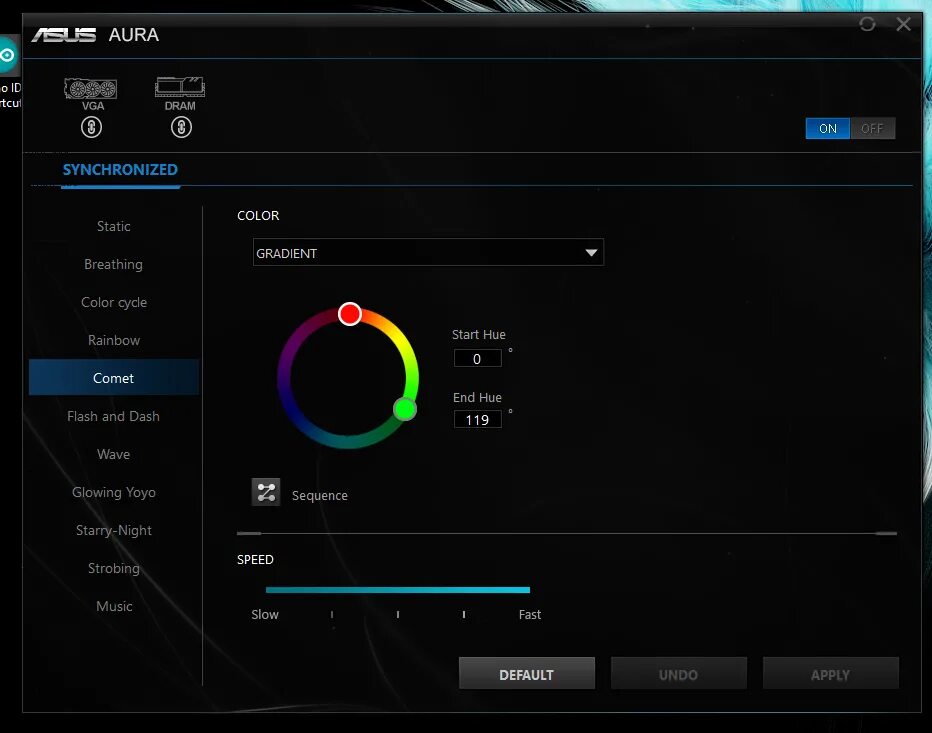Pick the Glowing Yoyo effect
This screenshot has height=733, width=932.
[114, 493]
